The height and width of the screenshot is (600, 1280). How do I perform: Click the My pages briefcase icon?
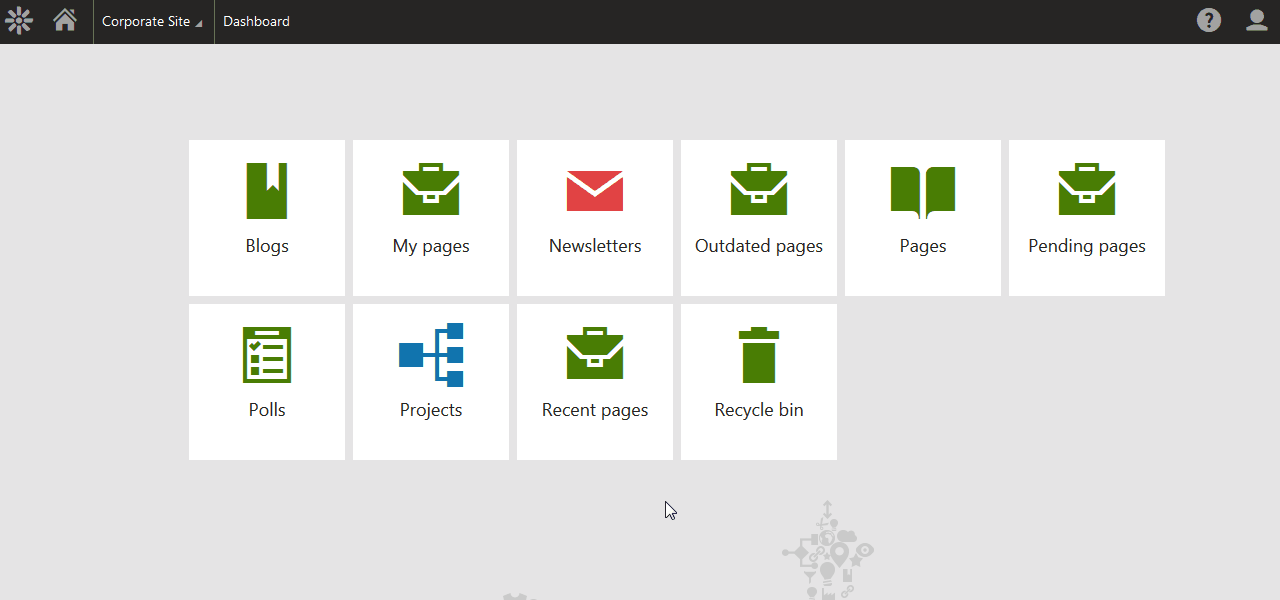[431, 189]
